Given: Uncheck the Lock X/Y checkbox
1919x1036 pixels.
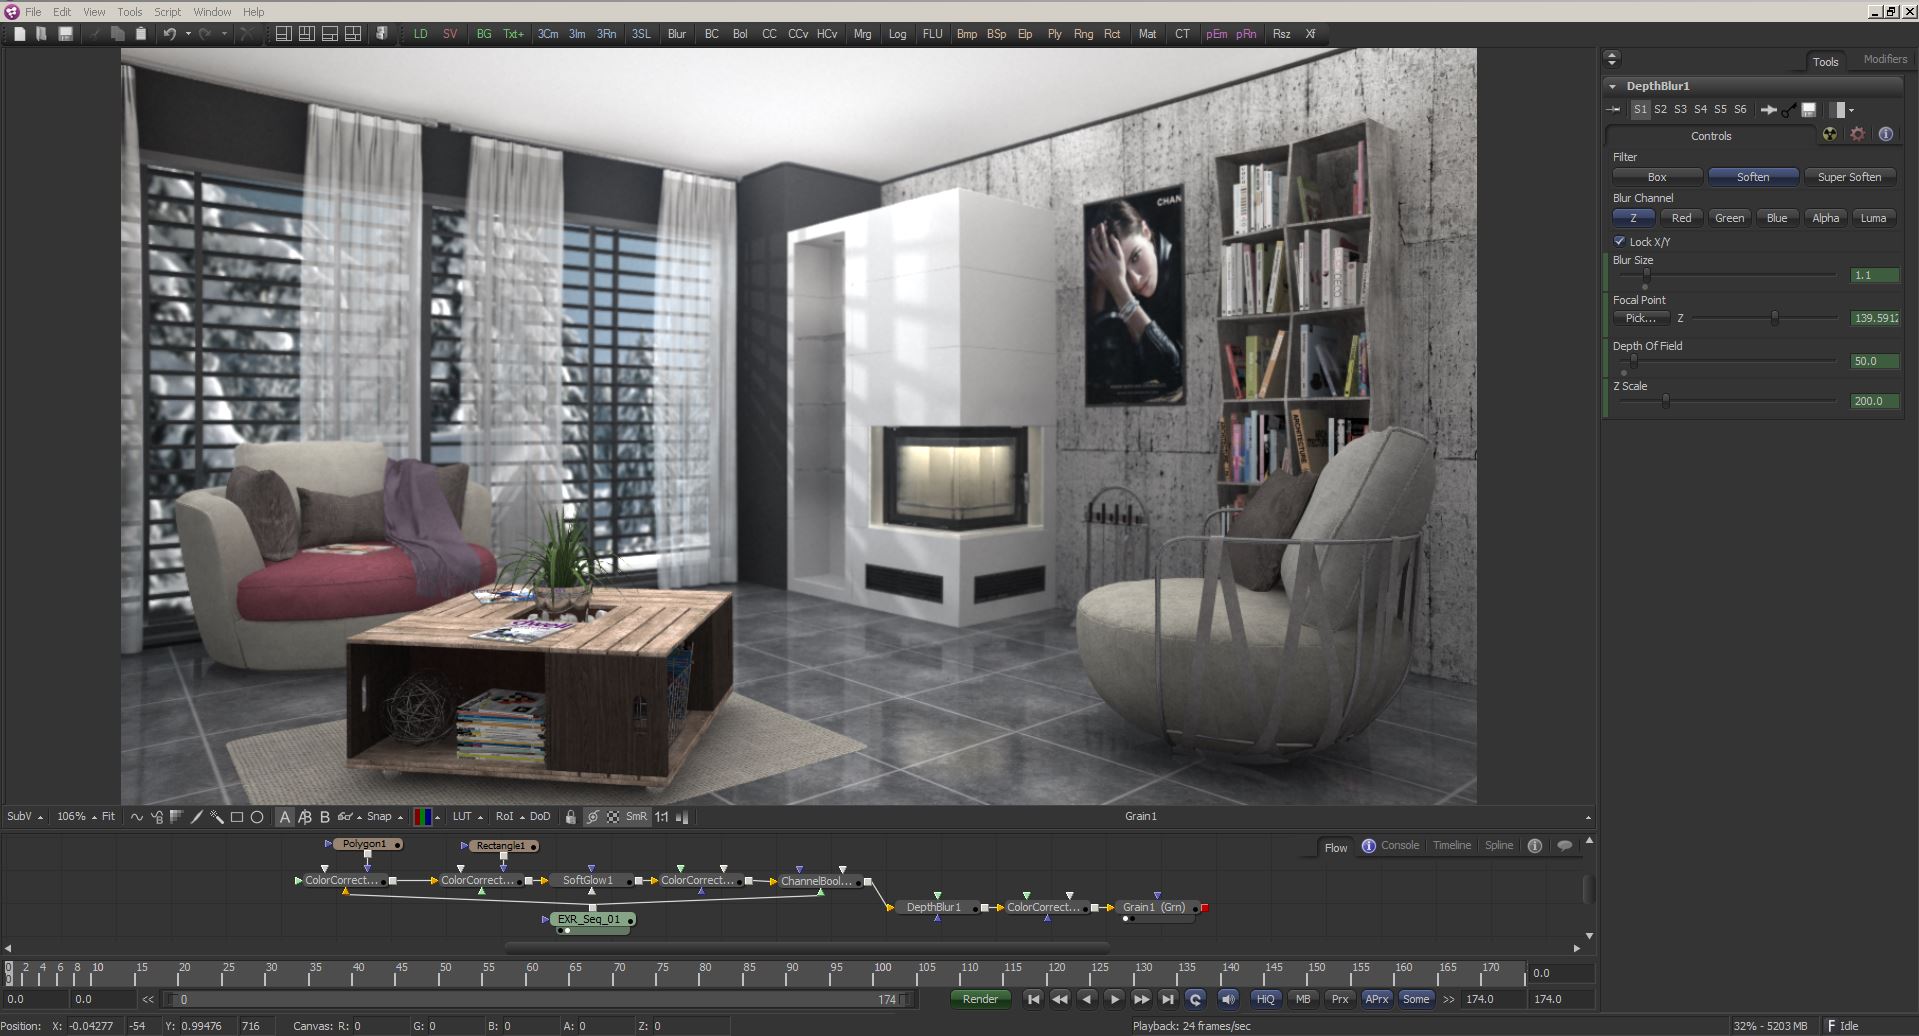Looking at the screenshot, I should point(1619,241).
